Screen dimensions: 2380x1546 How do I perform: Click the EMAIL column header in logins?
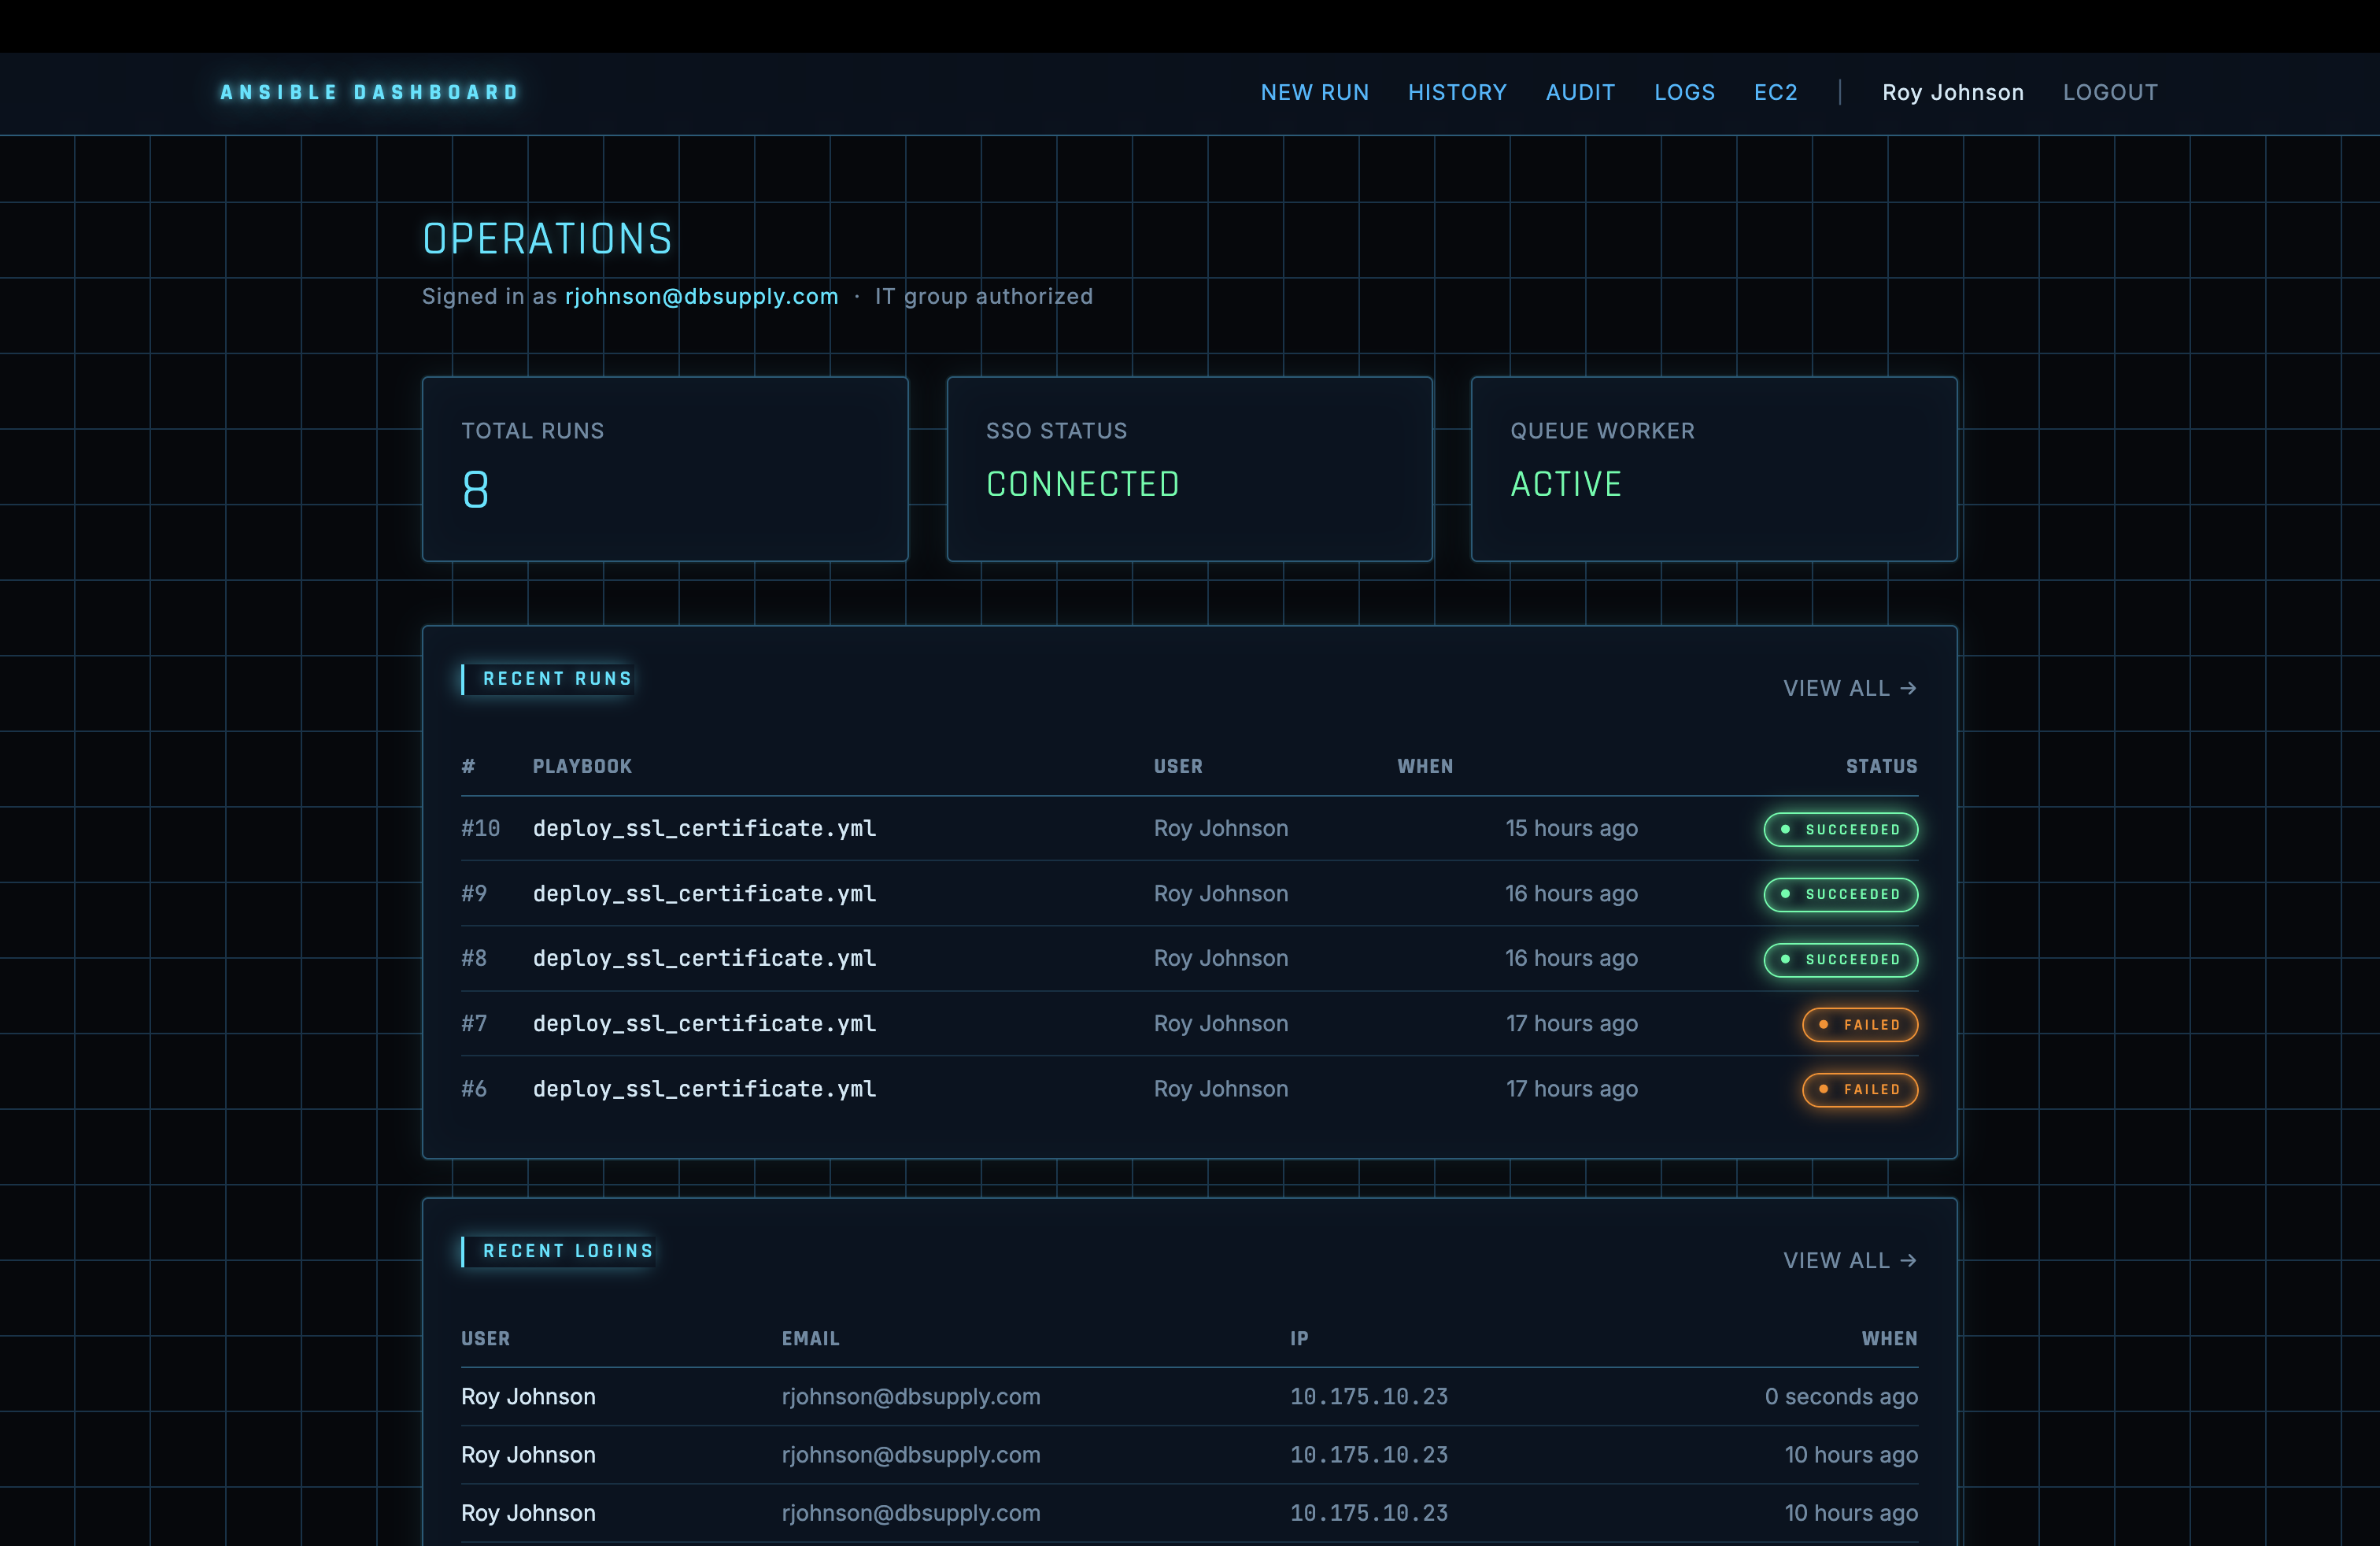[810, 1338]
